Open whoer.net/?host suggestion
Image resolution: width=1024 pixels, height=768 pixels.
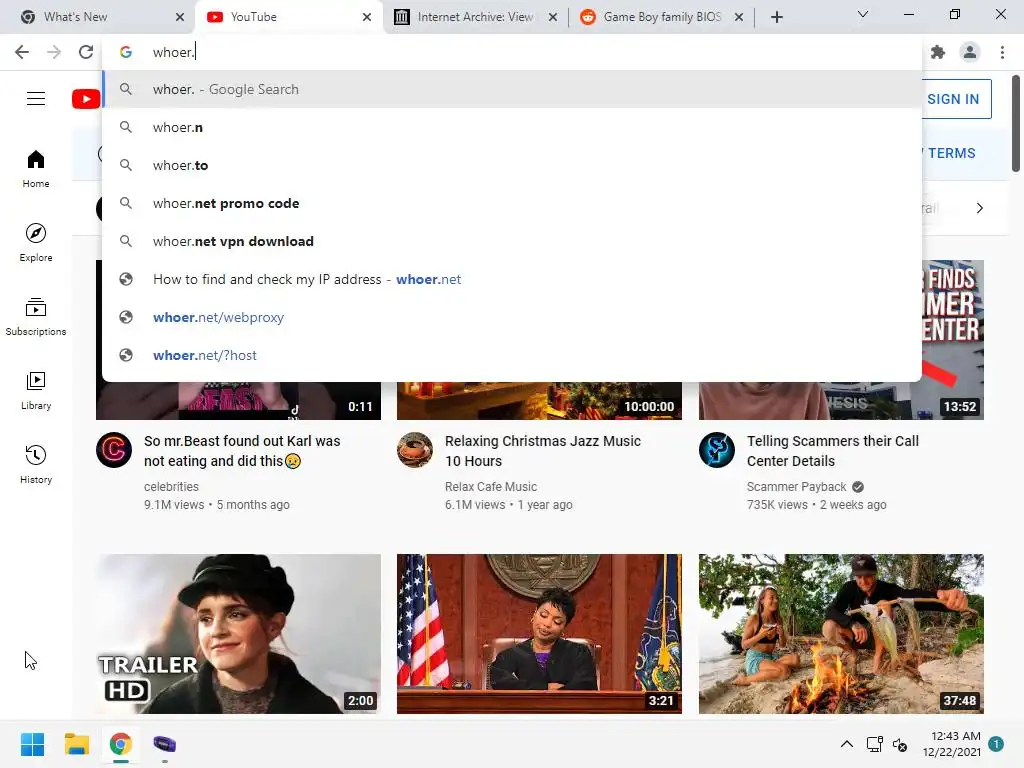click(512, 355)
